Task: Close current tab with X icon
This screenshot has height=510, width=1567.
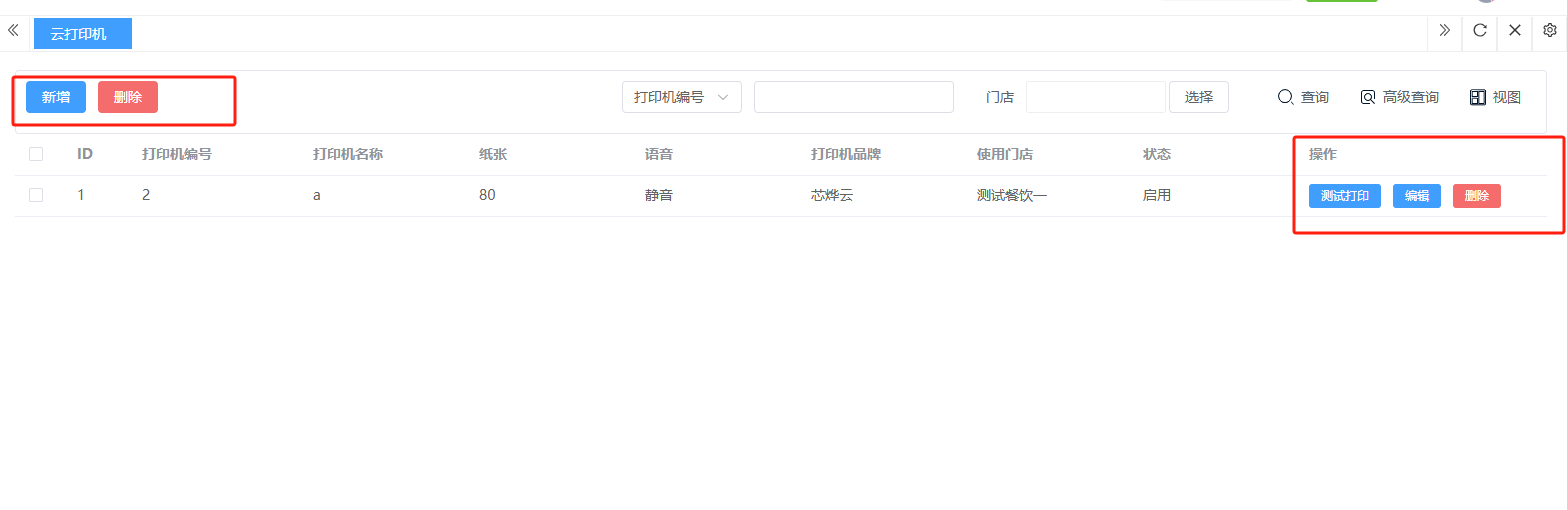Action: [1514, 31]
